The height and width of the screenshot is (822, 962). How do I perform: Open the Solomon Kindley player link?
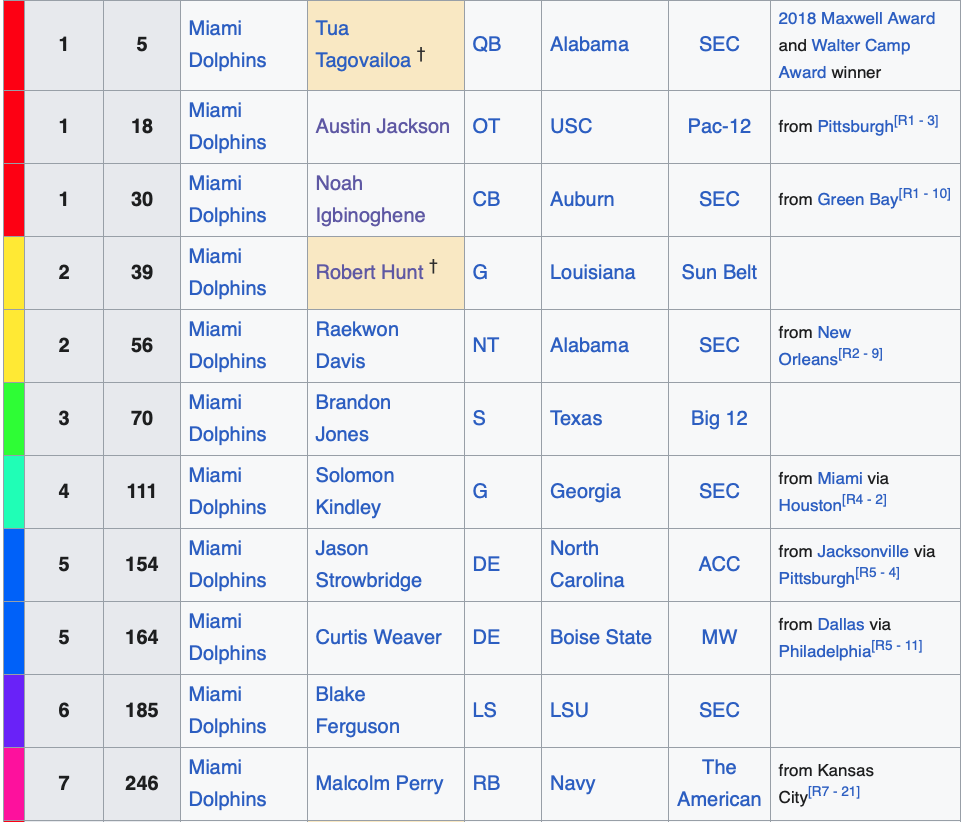click(355, 491)
